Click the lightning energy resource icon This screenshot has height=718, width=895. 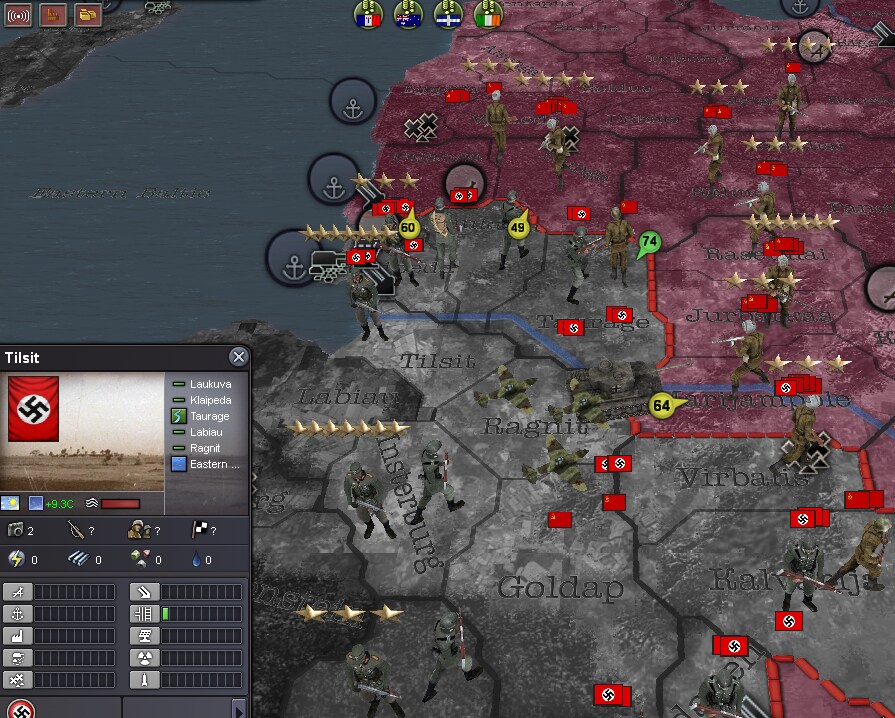click(x=17, y=559)
